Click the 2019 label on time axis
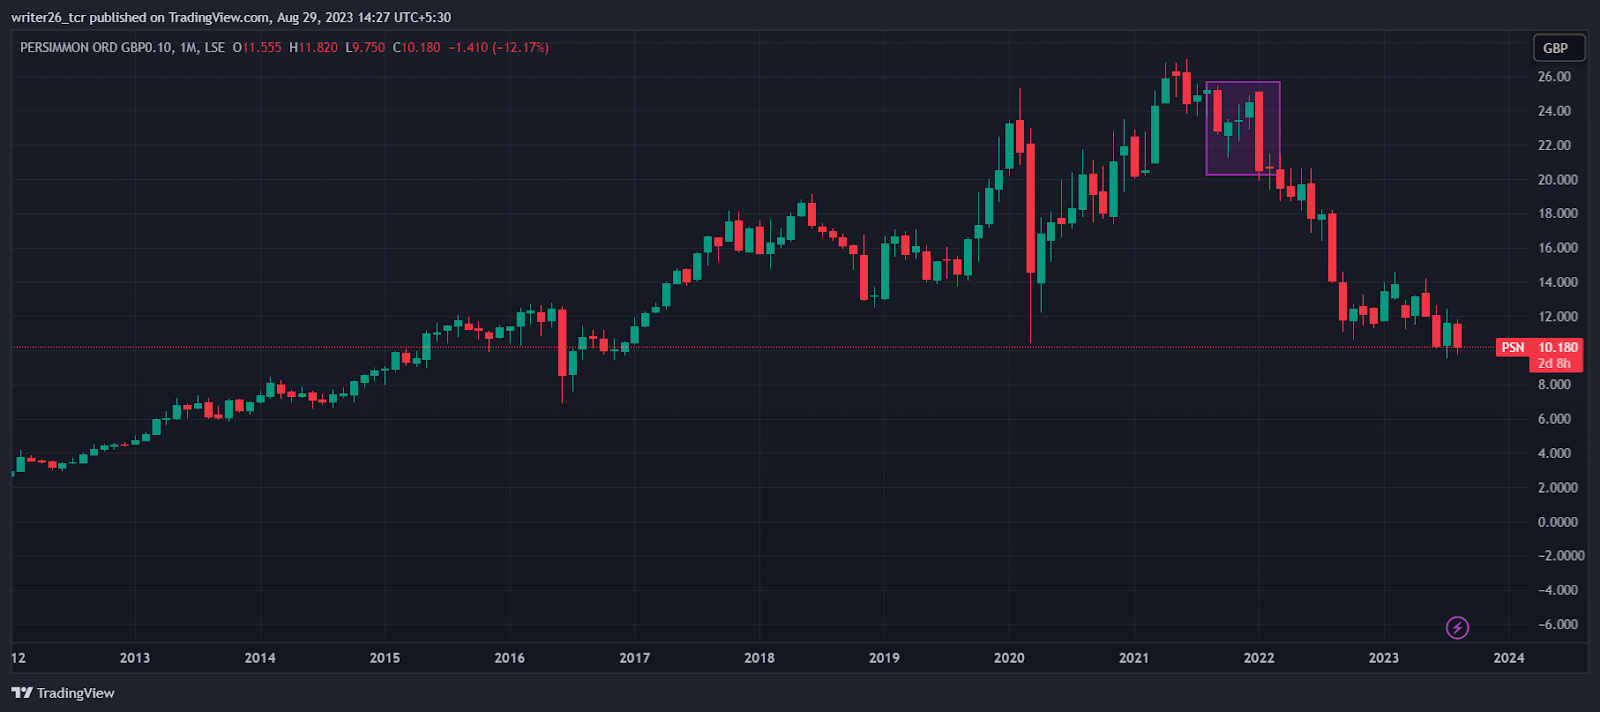This screenshot has width=1600, height=712. [x=884, y=658]
